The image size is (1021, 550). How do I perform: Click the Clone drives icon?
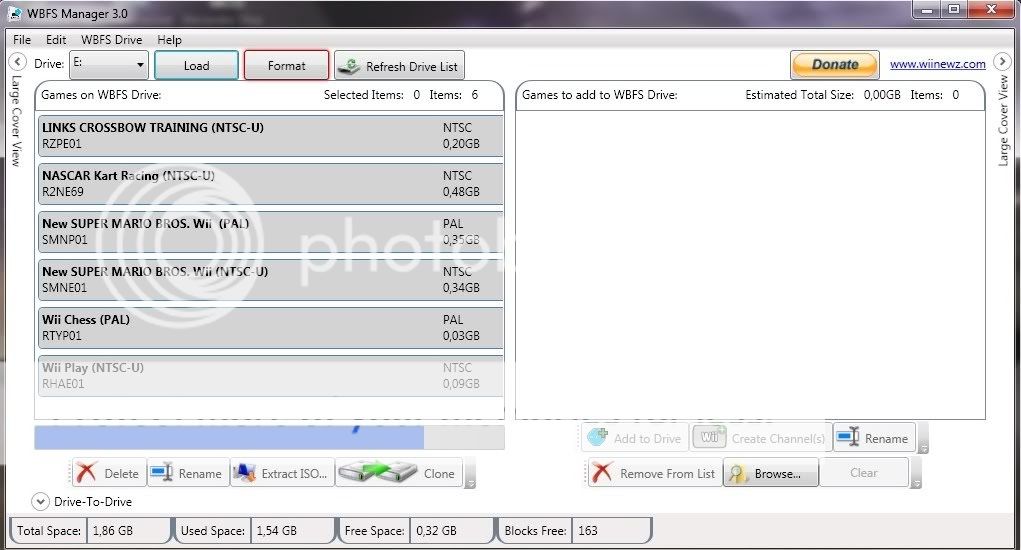tap(378, 473)
